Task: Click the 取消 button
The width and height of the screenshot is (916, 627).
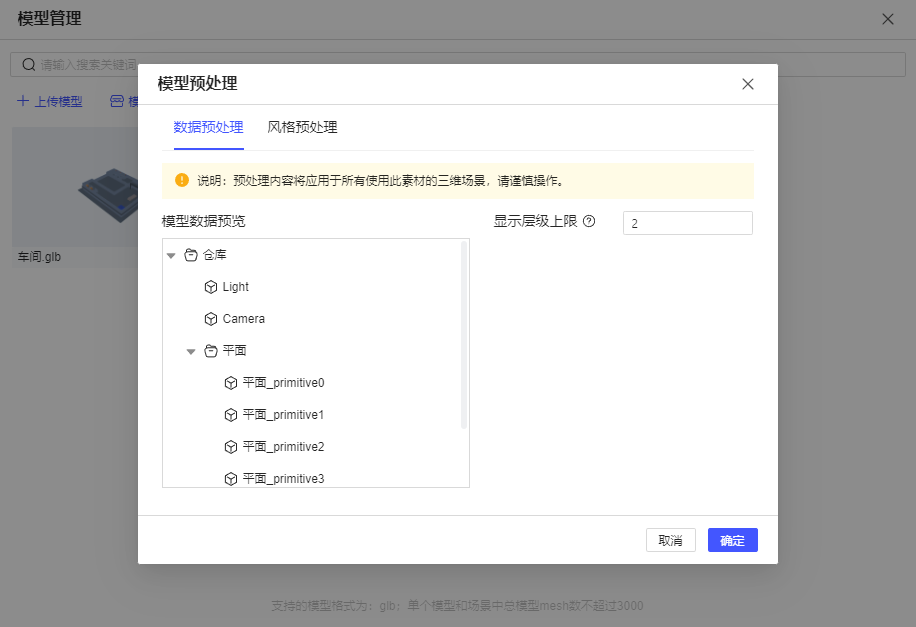Action: (671, 540)
